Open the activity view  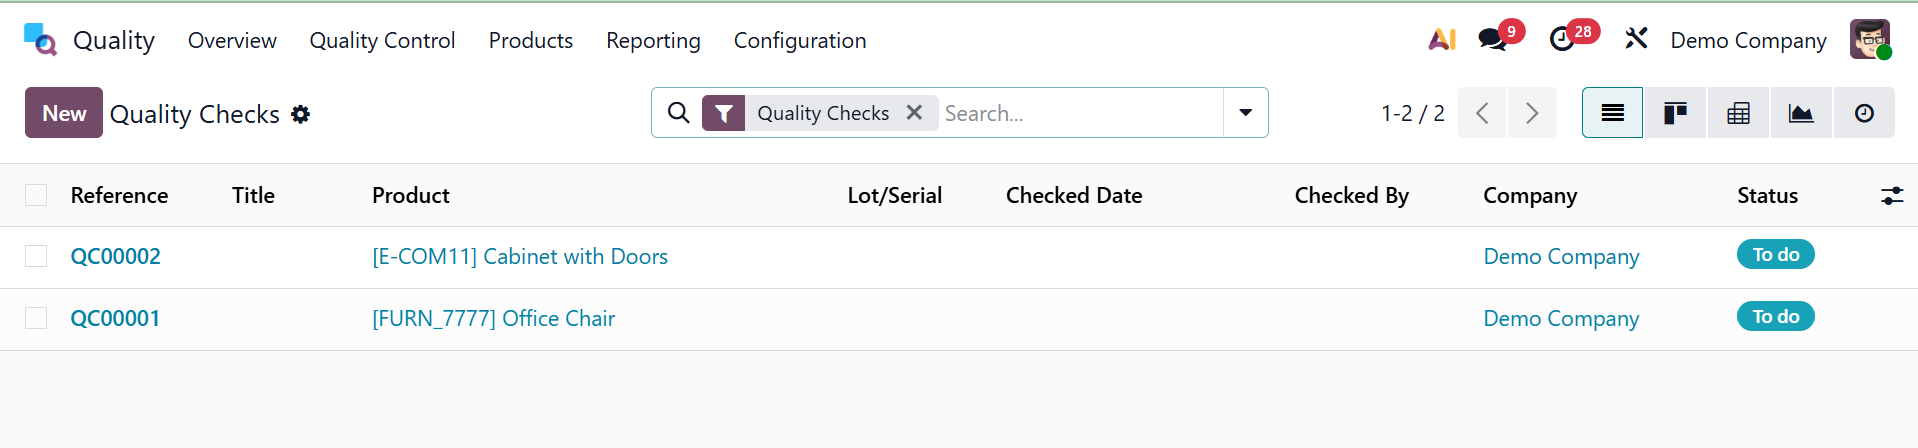1864,113
